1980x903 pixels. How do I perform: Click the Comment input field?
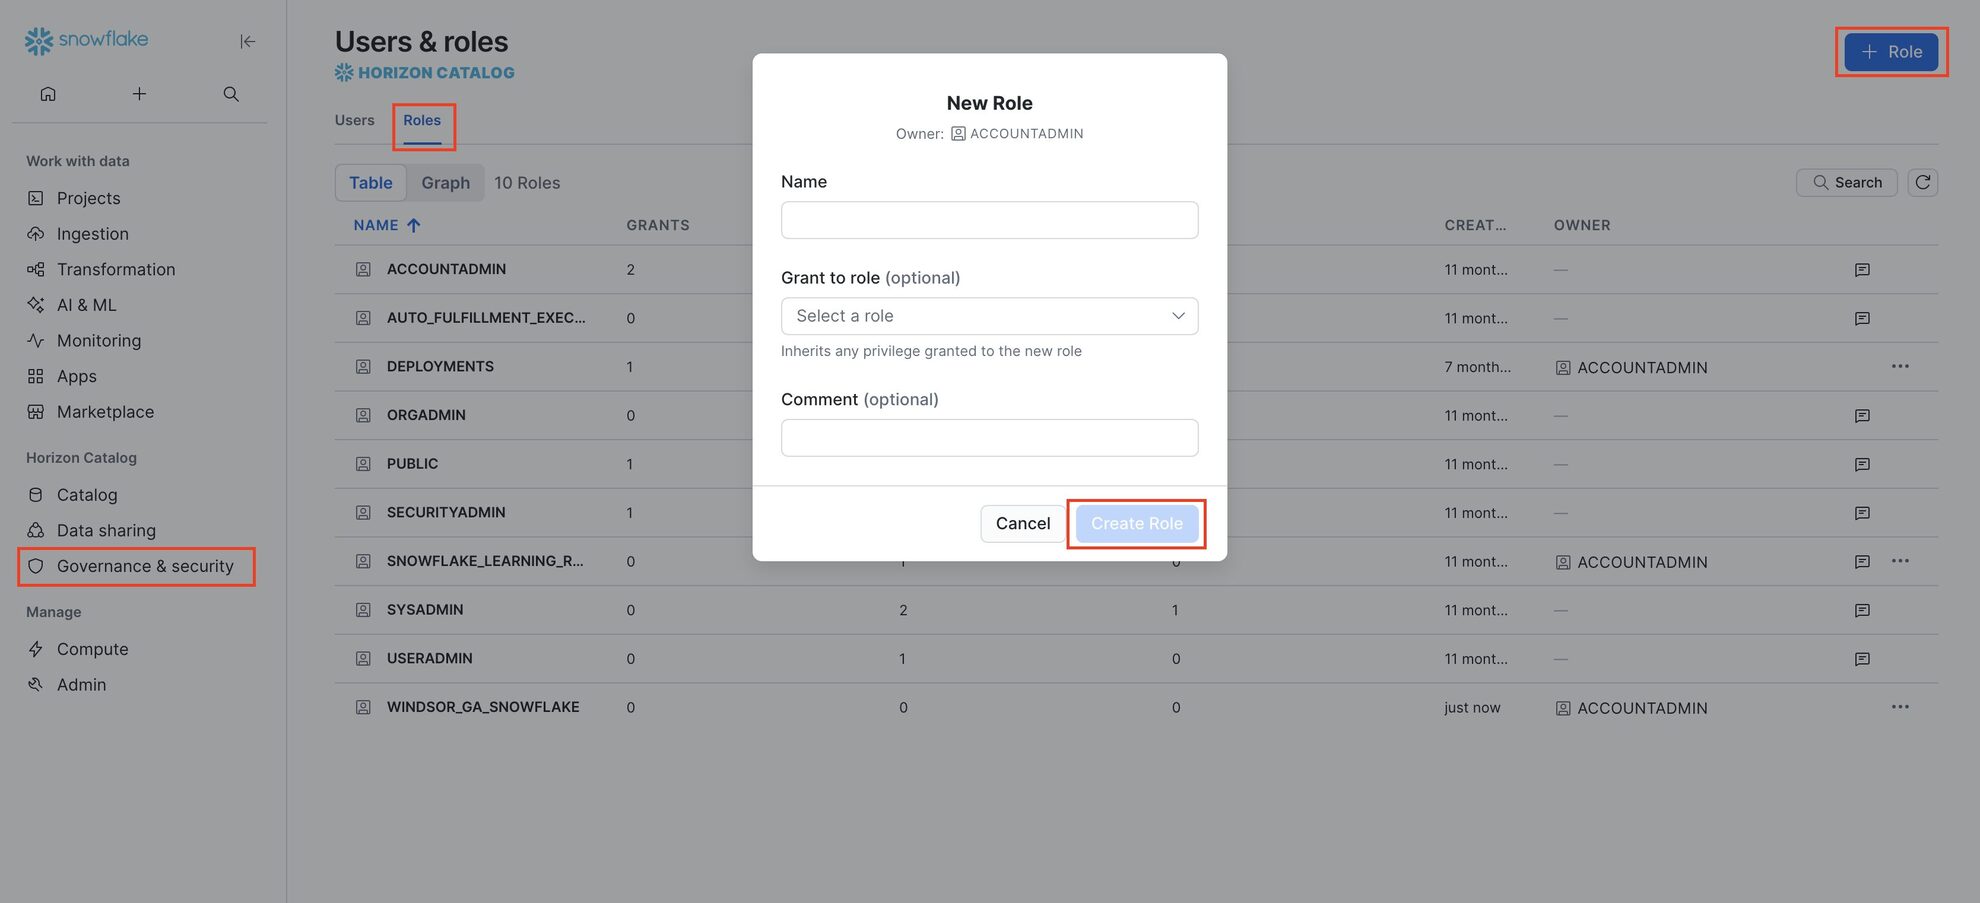(x=989, y=438)
